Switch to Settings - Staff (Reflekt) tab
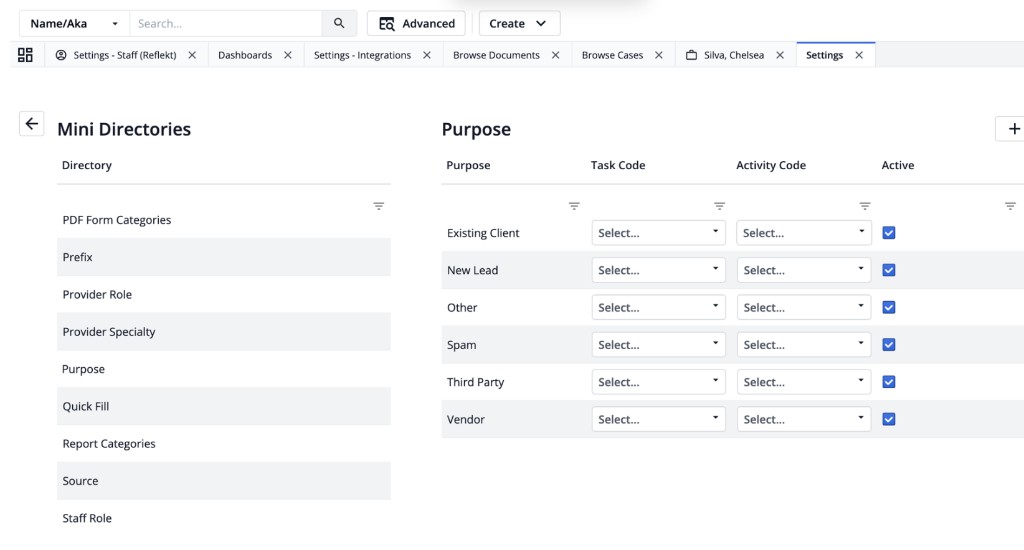 125,56
